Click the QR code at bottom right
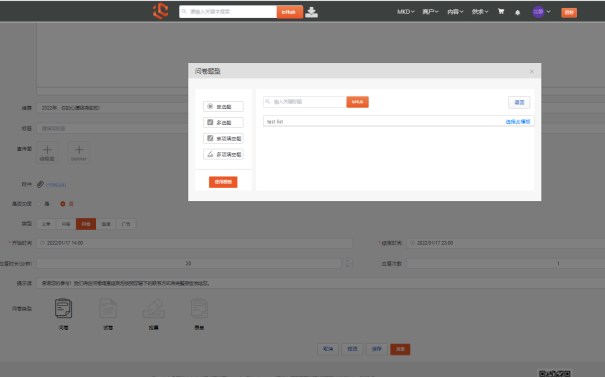605x378 pixels. pos(554,373)
